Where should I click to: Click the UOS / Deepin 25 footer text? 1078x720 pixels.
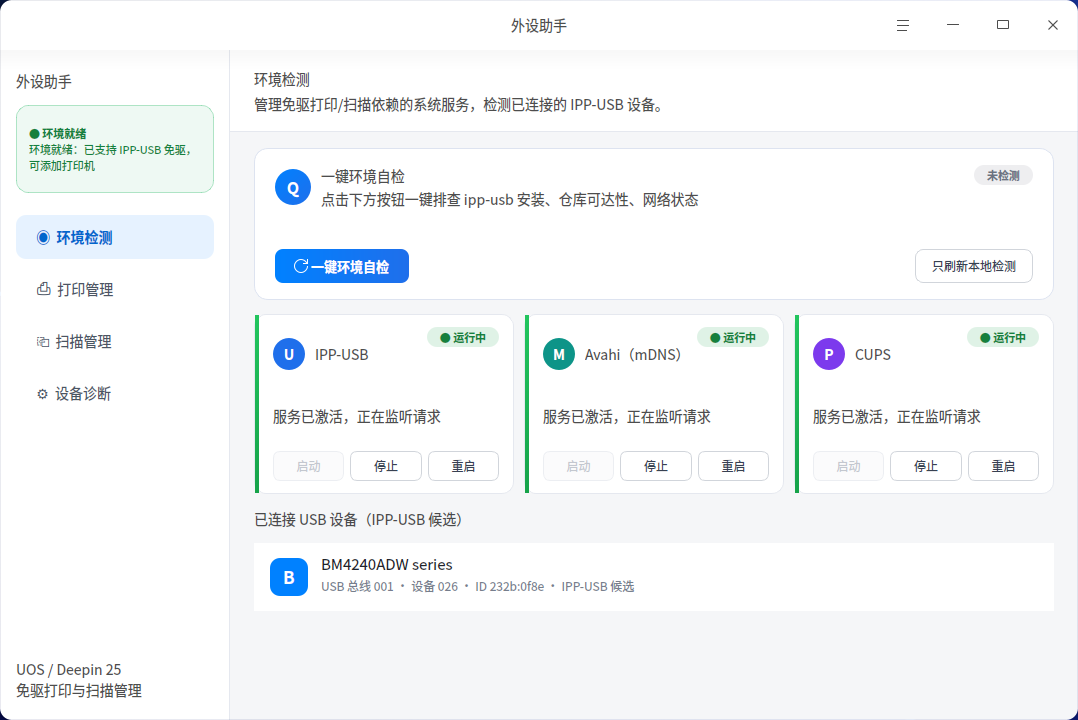[x=69, y=670]
